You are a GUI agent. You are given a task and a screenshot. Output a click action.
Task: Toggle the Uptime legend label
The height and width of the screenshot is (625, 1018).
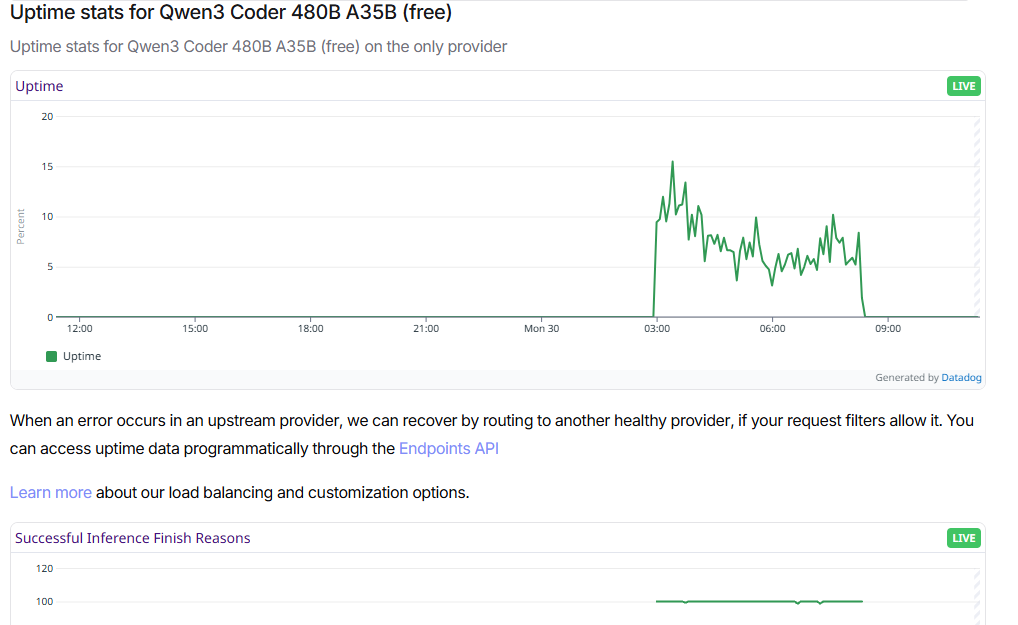coord(82,356)
